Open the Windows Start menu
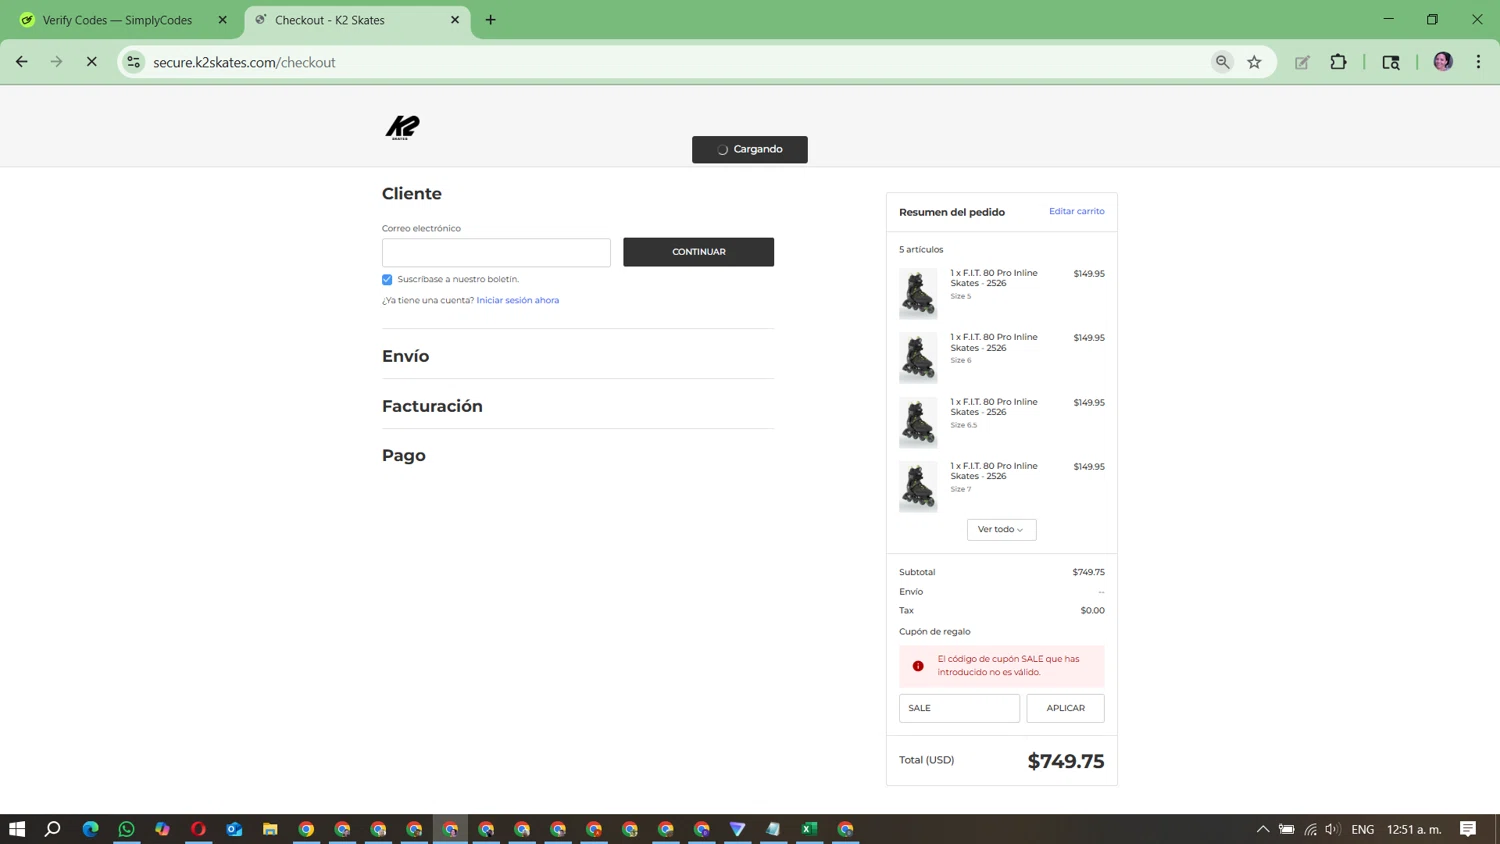 pyautogui.click(x=17, y=829)
